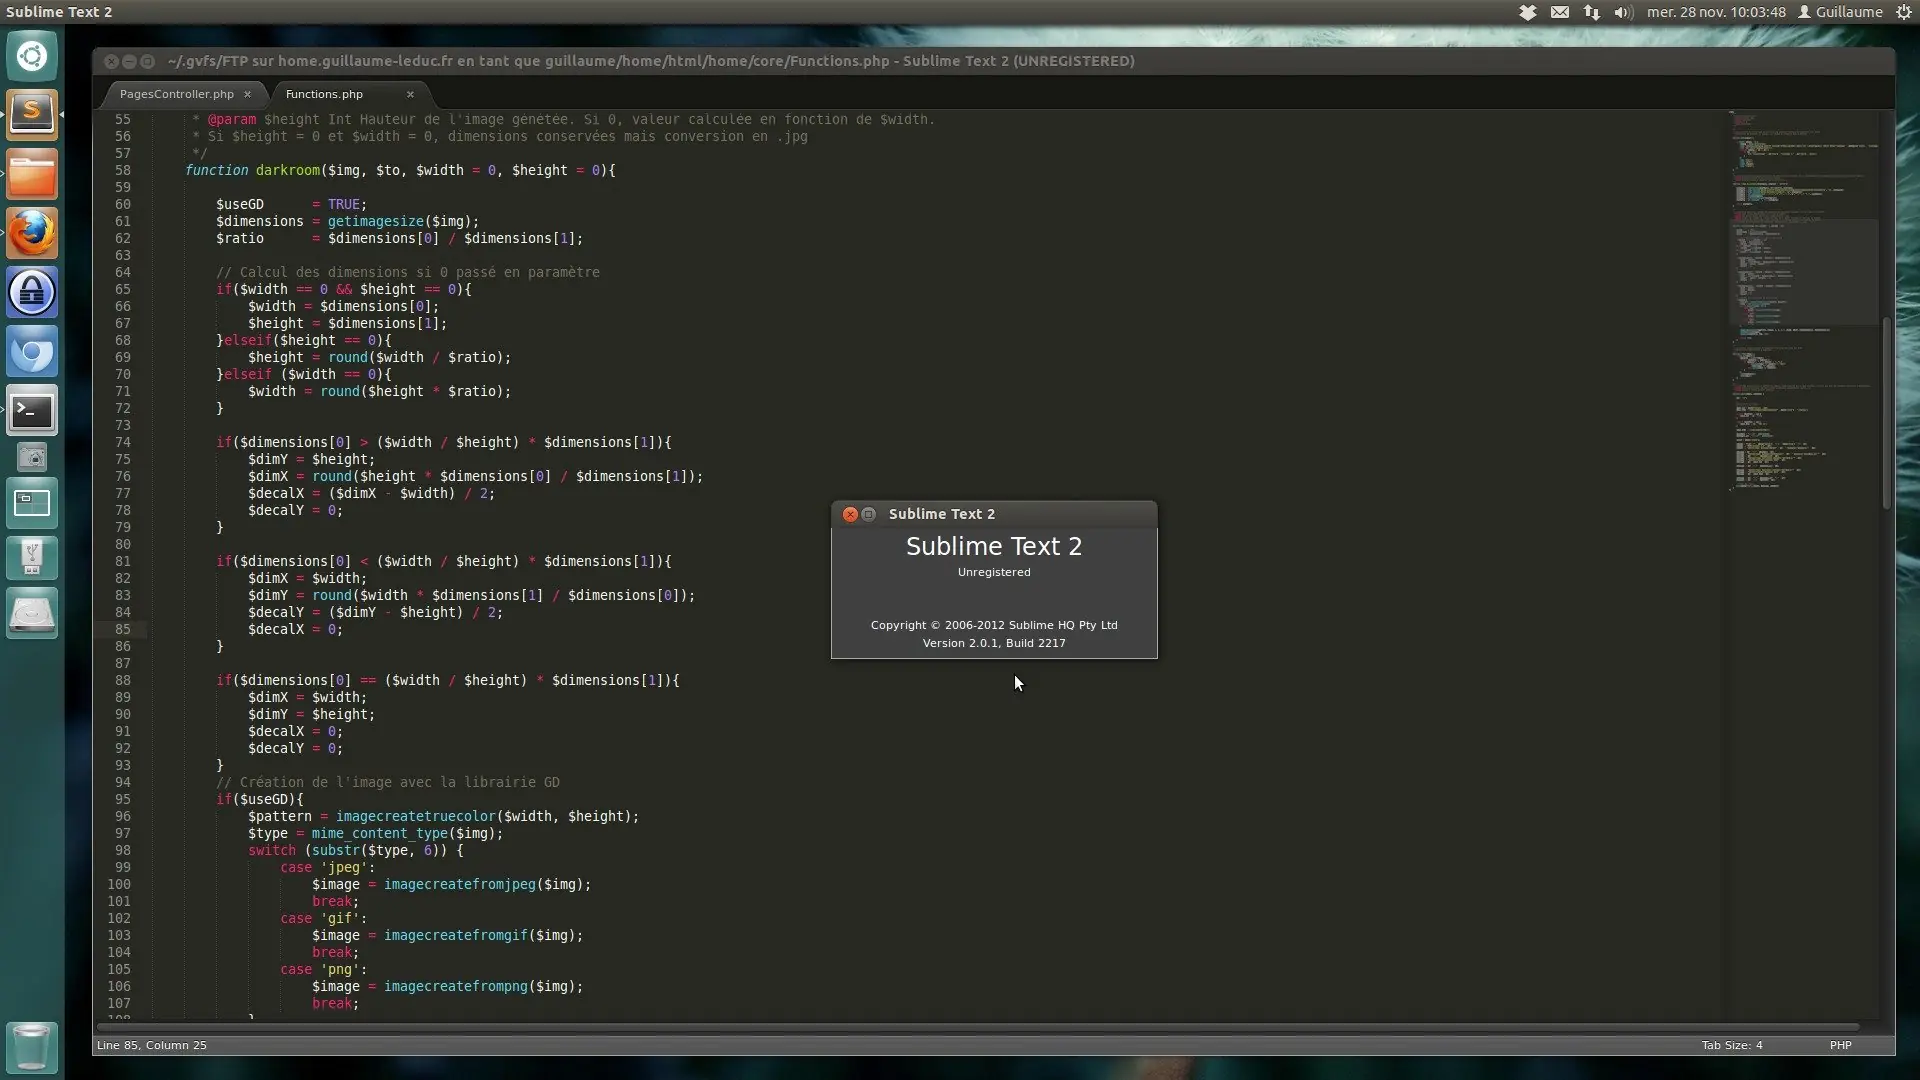Click the "function darkroom" declaration line
Viewport: 1920px width, 1080px height.
[400, 170]
